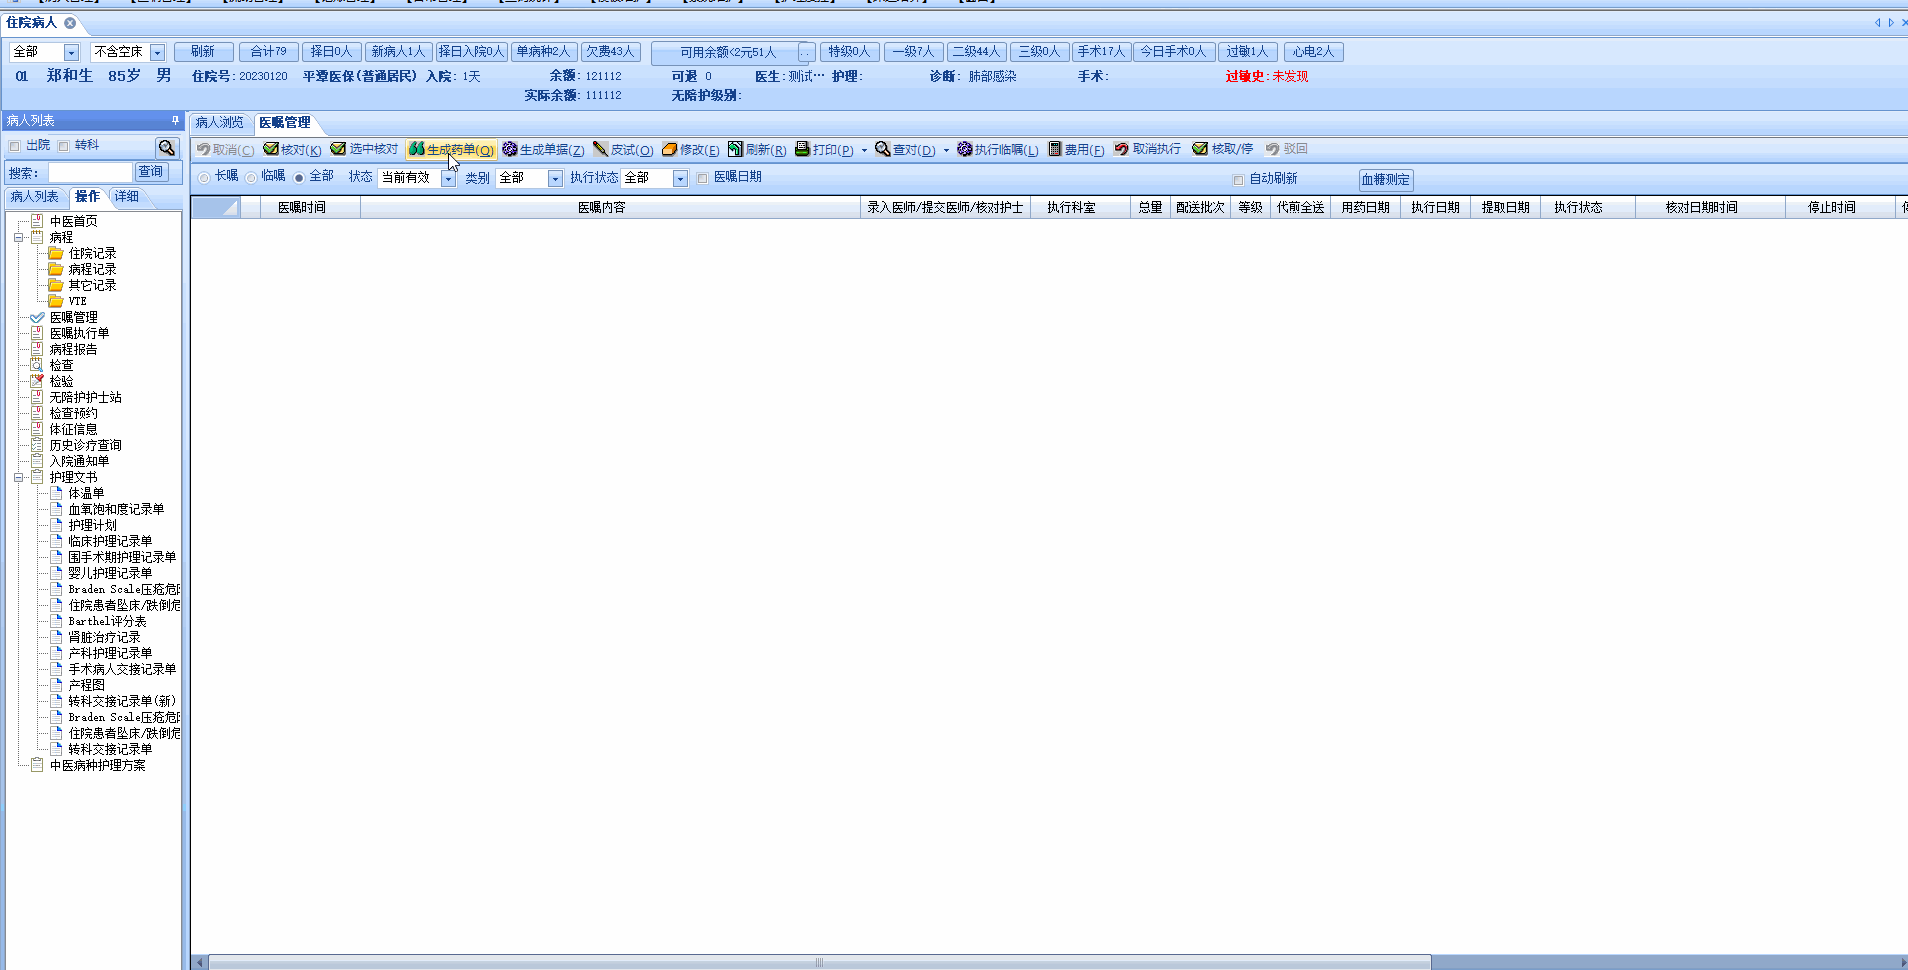1908x970 pixels.
Task: Click the 执行临嘱(L) icon
Action: click(964, 149)
